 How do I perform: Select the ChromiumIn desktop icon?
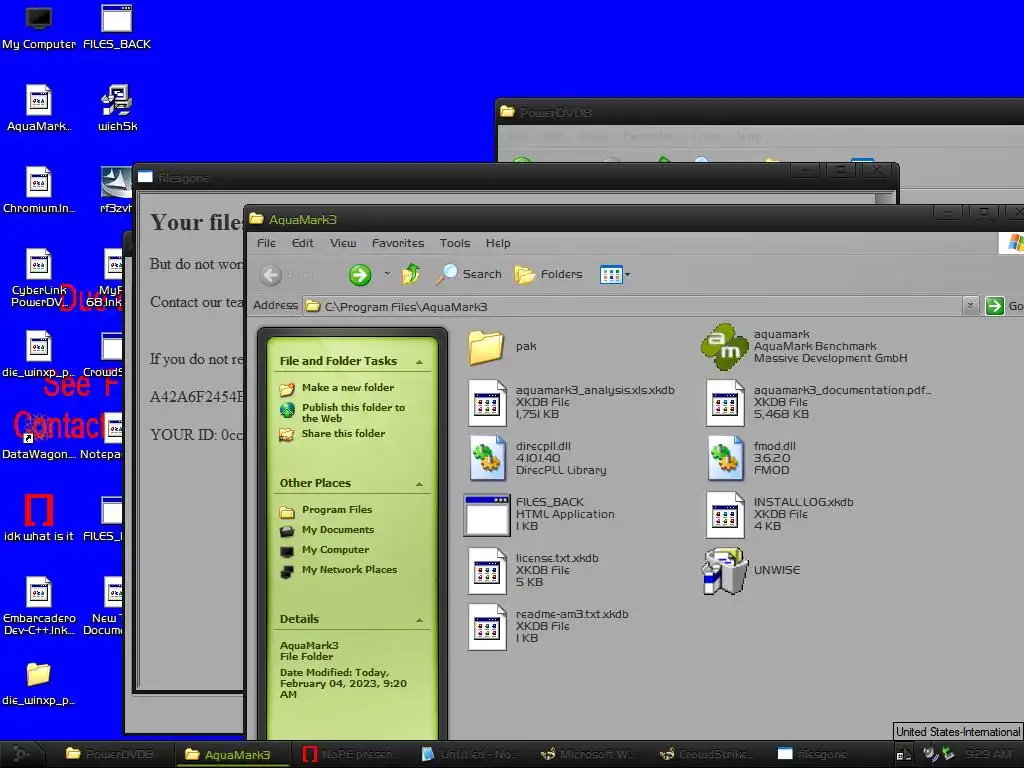(39, 191)
